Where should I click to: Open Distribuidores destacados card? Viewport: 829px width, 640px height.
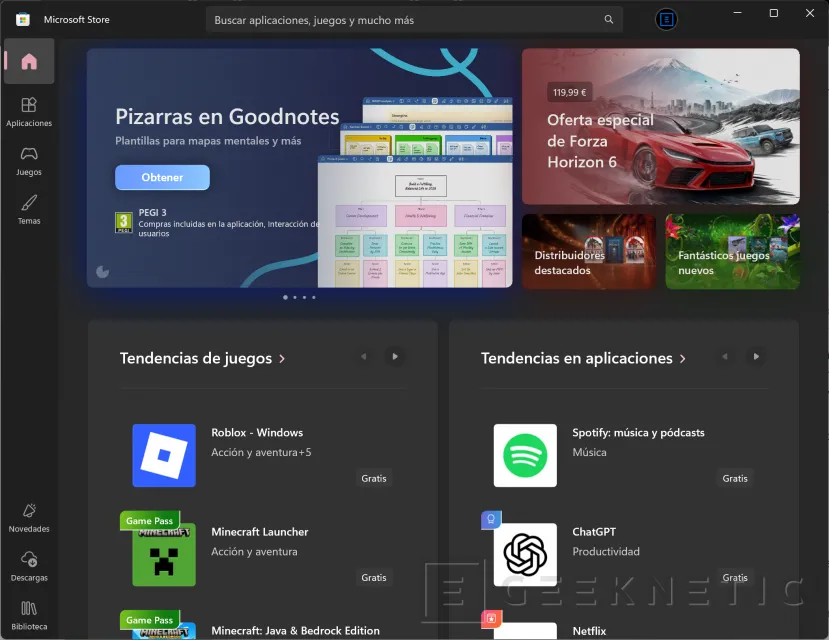point(588,252)
